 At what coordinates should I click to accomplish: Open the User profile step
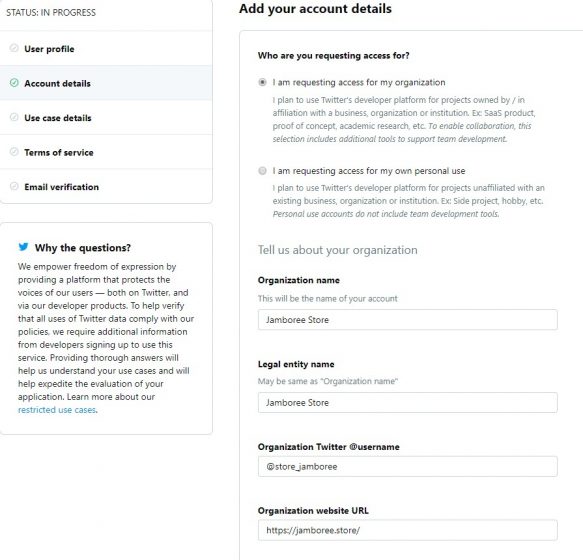click(106, 49)
